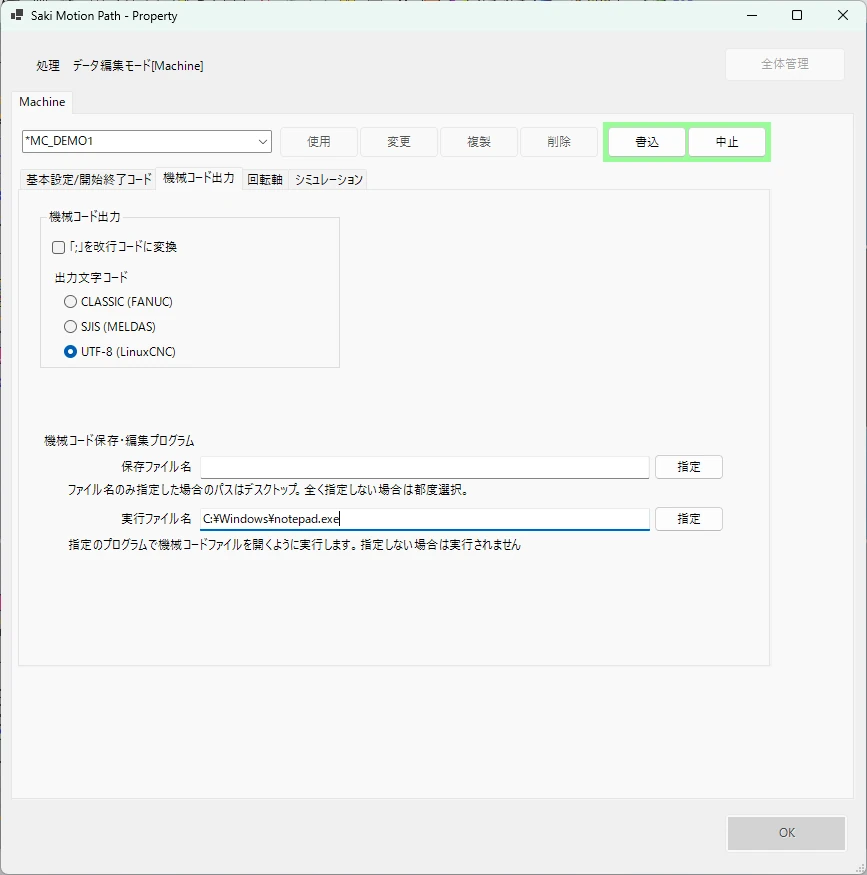Click the 使用 button
867x875 pixels.
point(319,142)
